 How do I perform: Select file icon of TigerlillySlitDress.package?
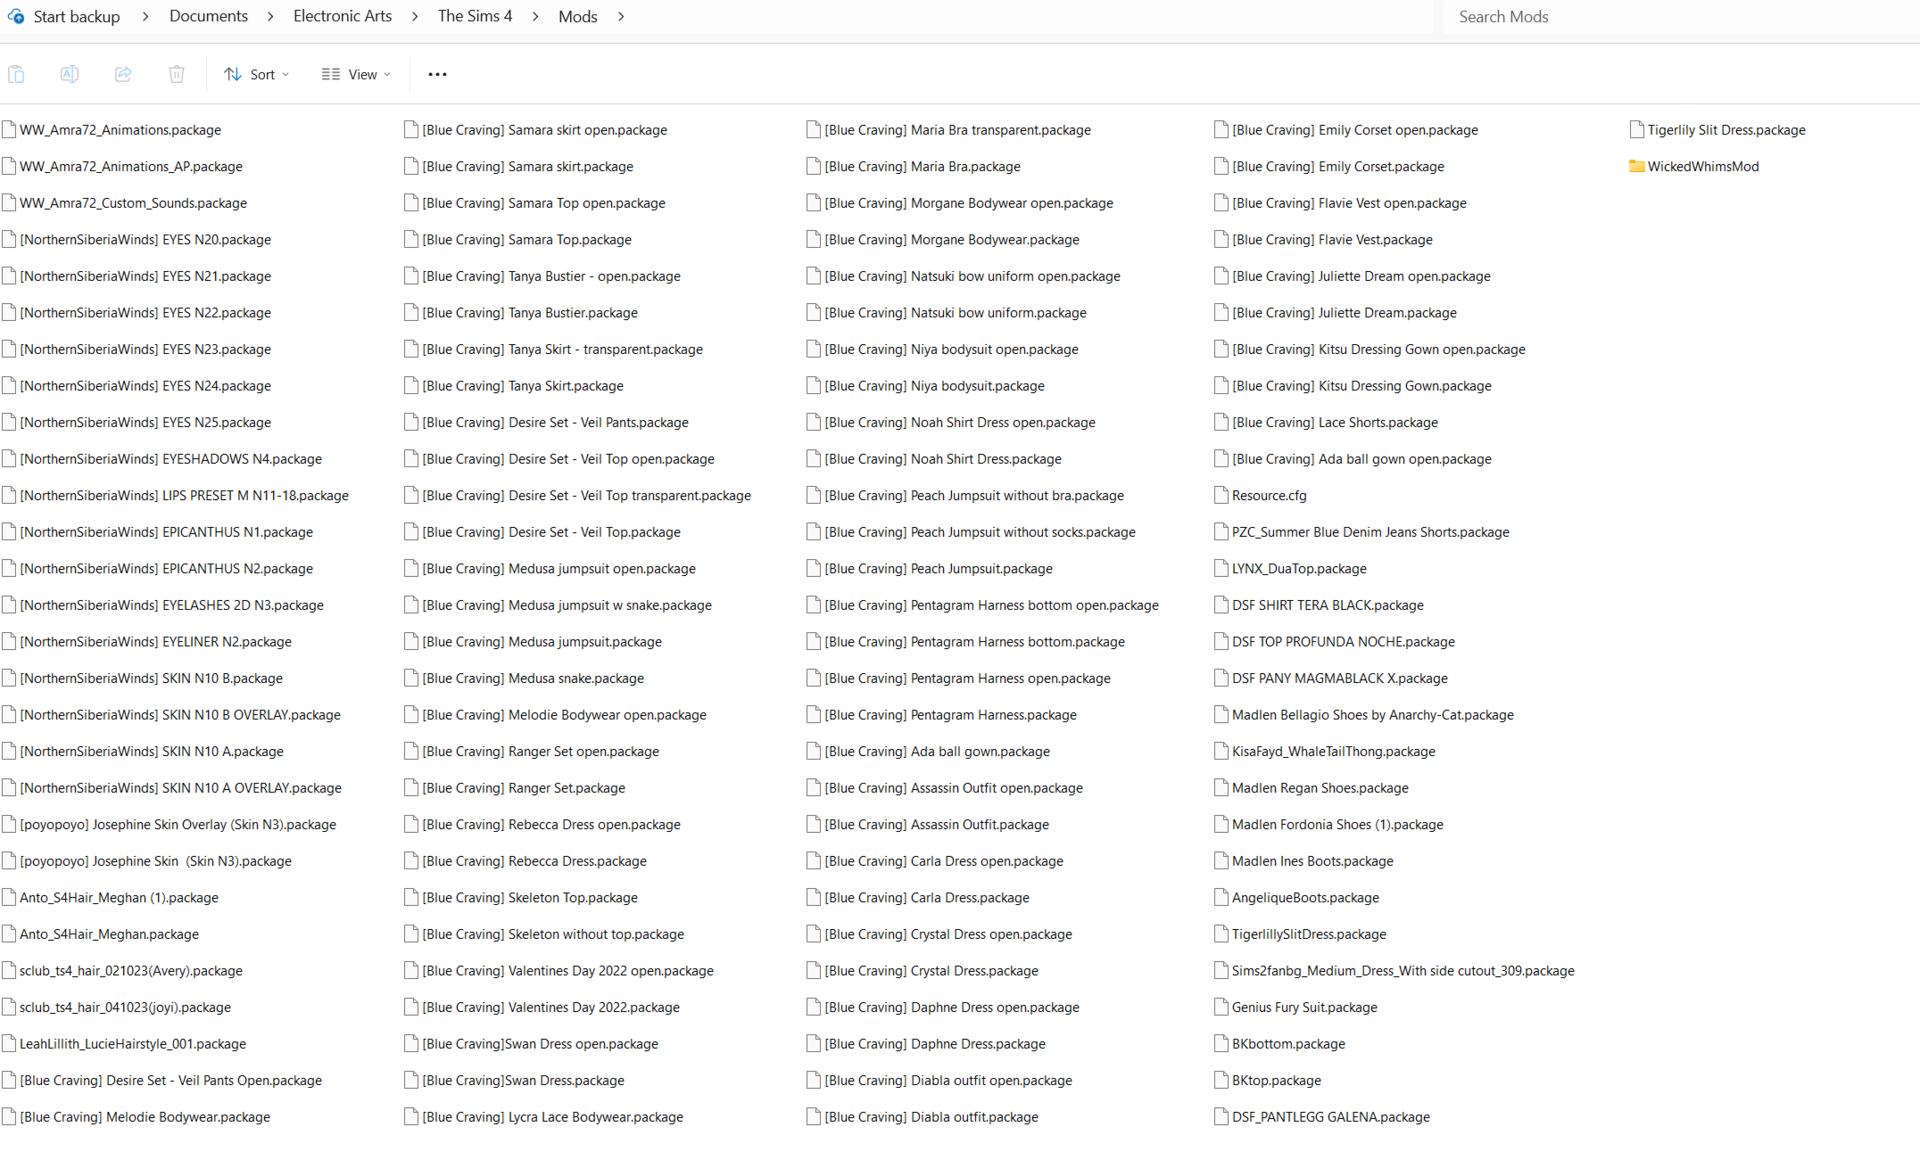1221,934
